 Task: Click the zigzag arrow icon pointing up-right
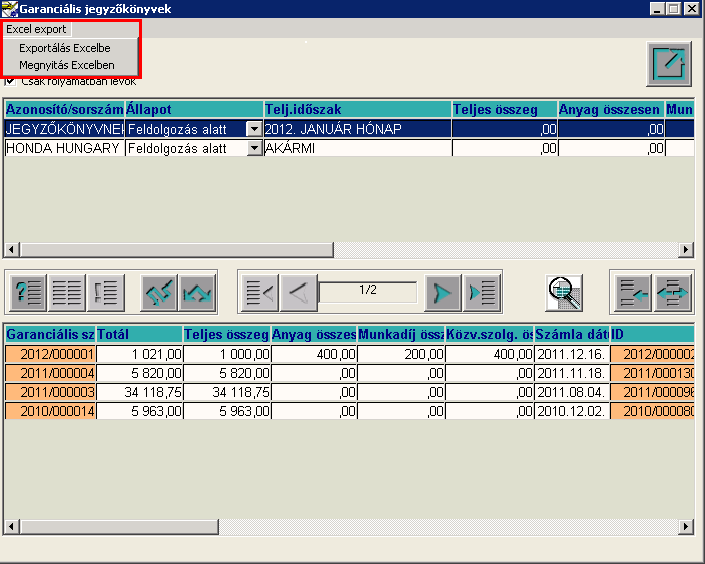159,293
